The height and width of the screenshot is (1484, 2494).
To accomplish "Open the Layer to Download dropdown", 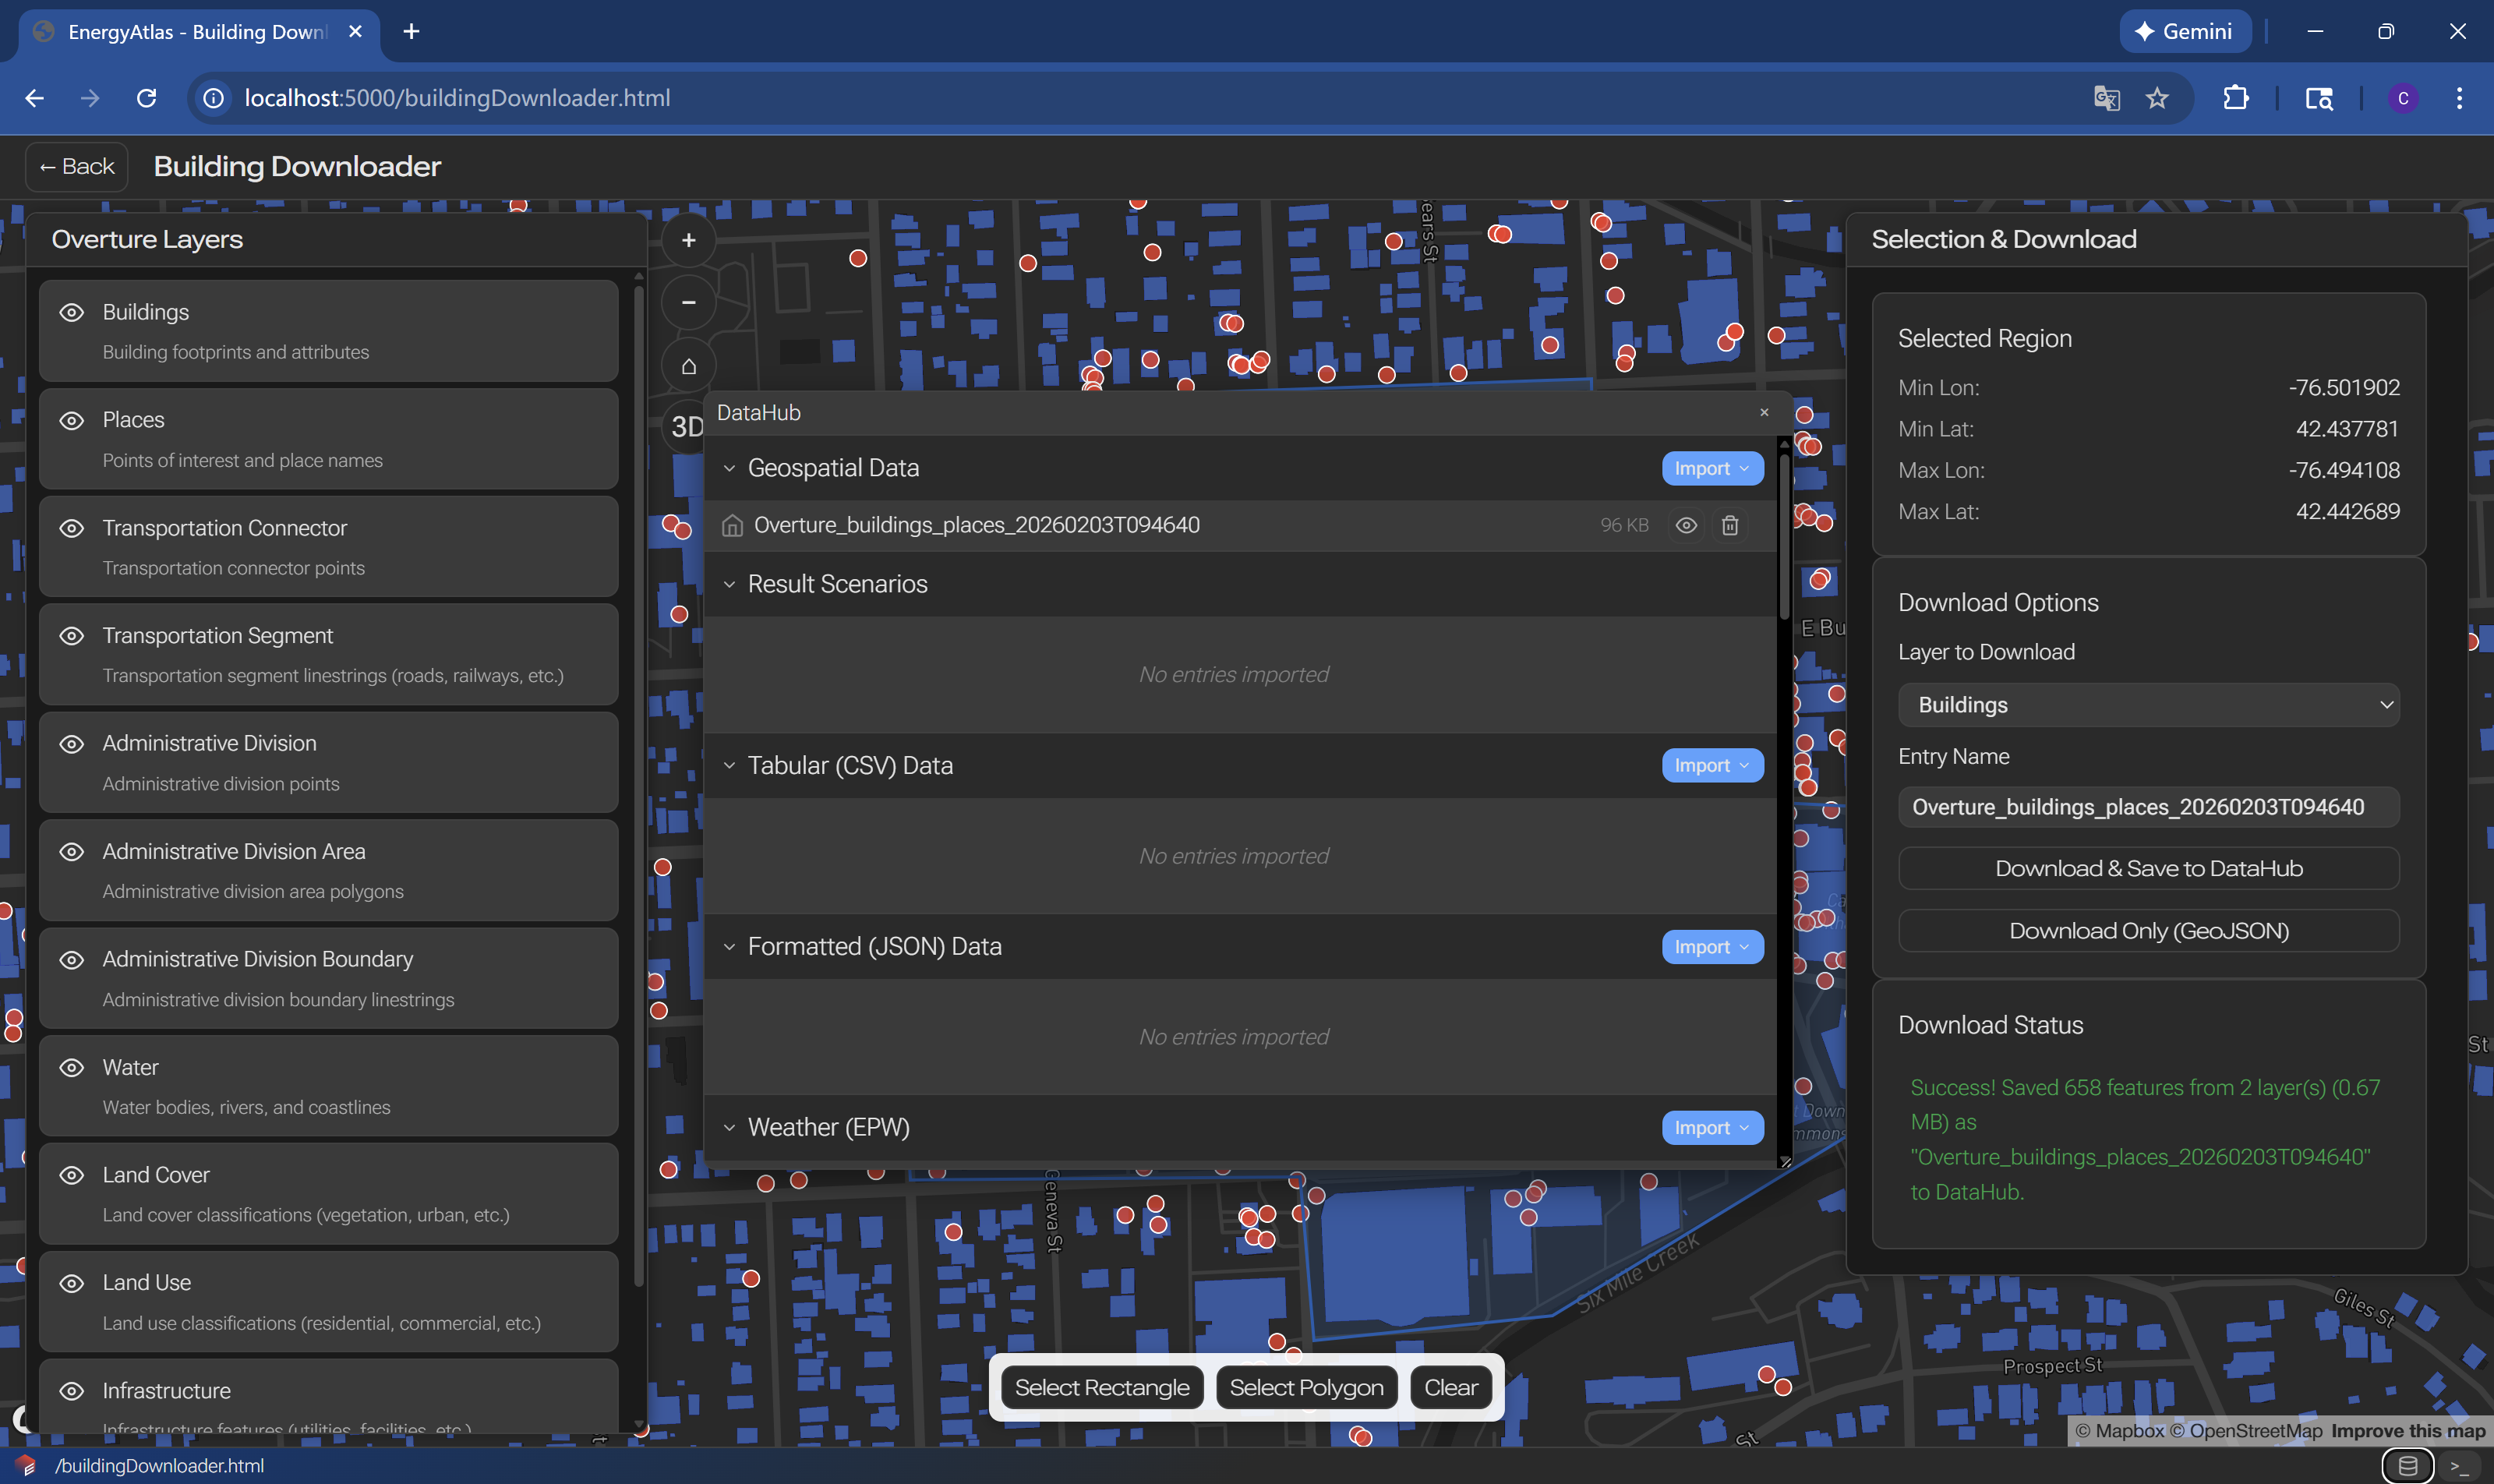I will [x=2148, y=705].
